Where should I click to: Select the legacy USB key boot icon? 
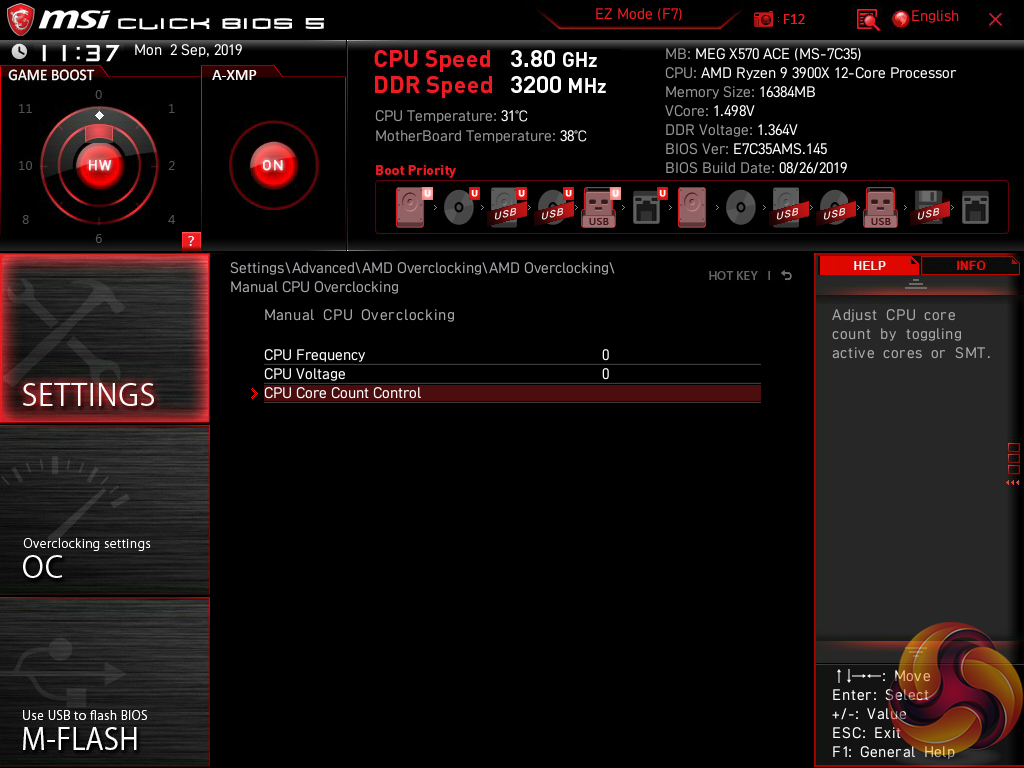pos(881,208)
